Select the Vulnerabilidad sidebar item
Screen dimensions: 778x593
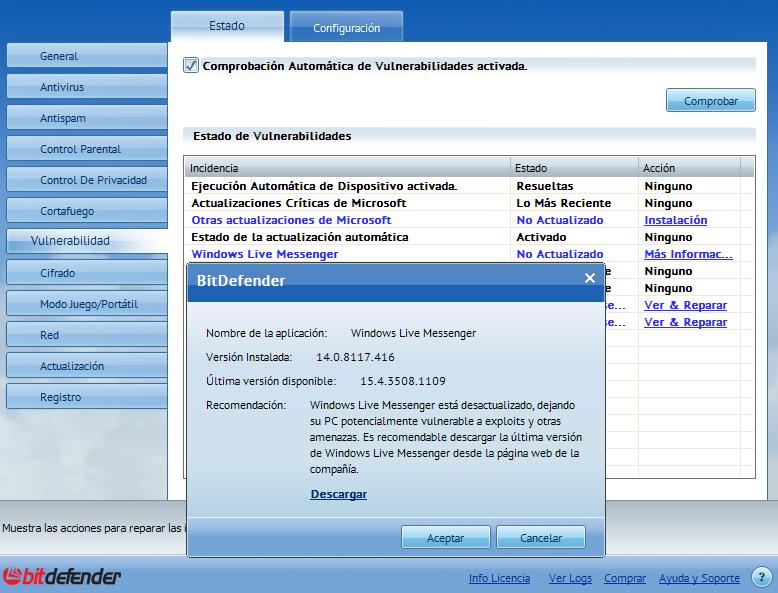[x=87, y=241]
